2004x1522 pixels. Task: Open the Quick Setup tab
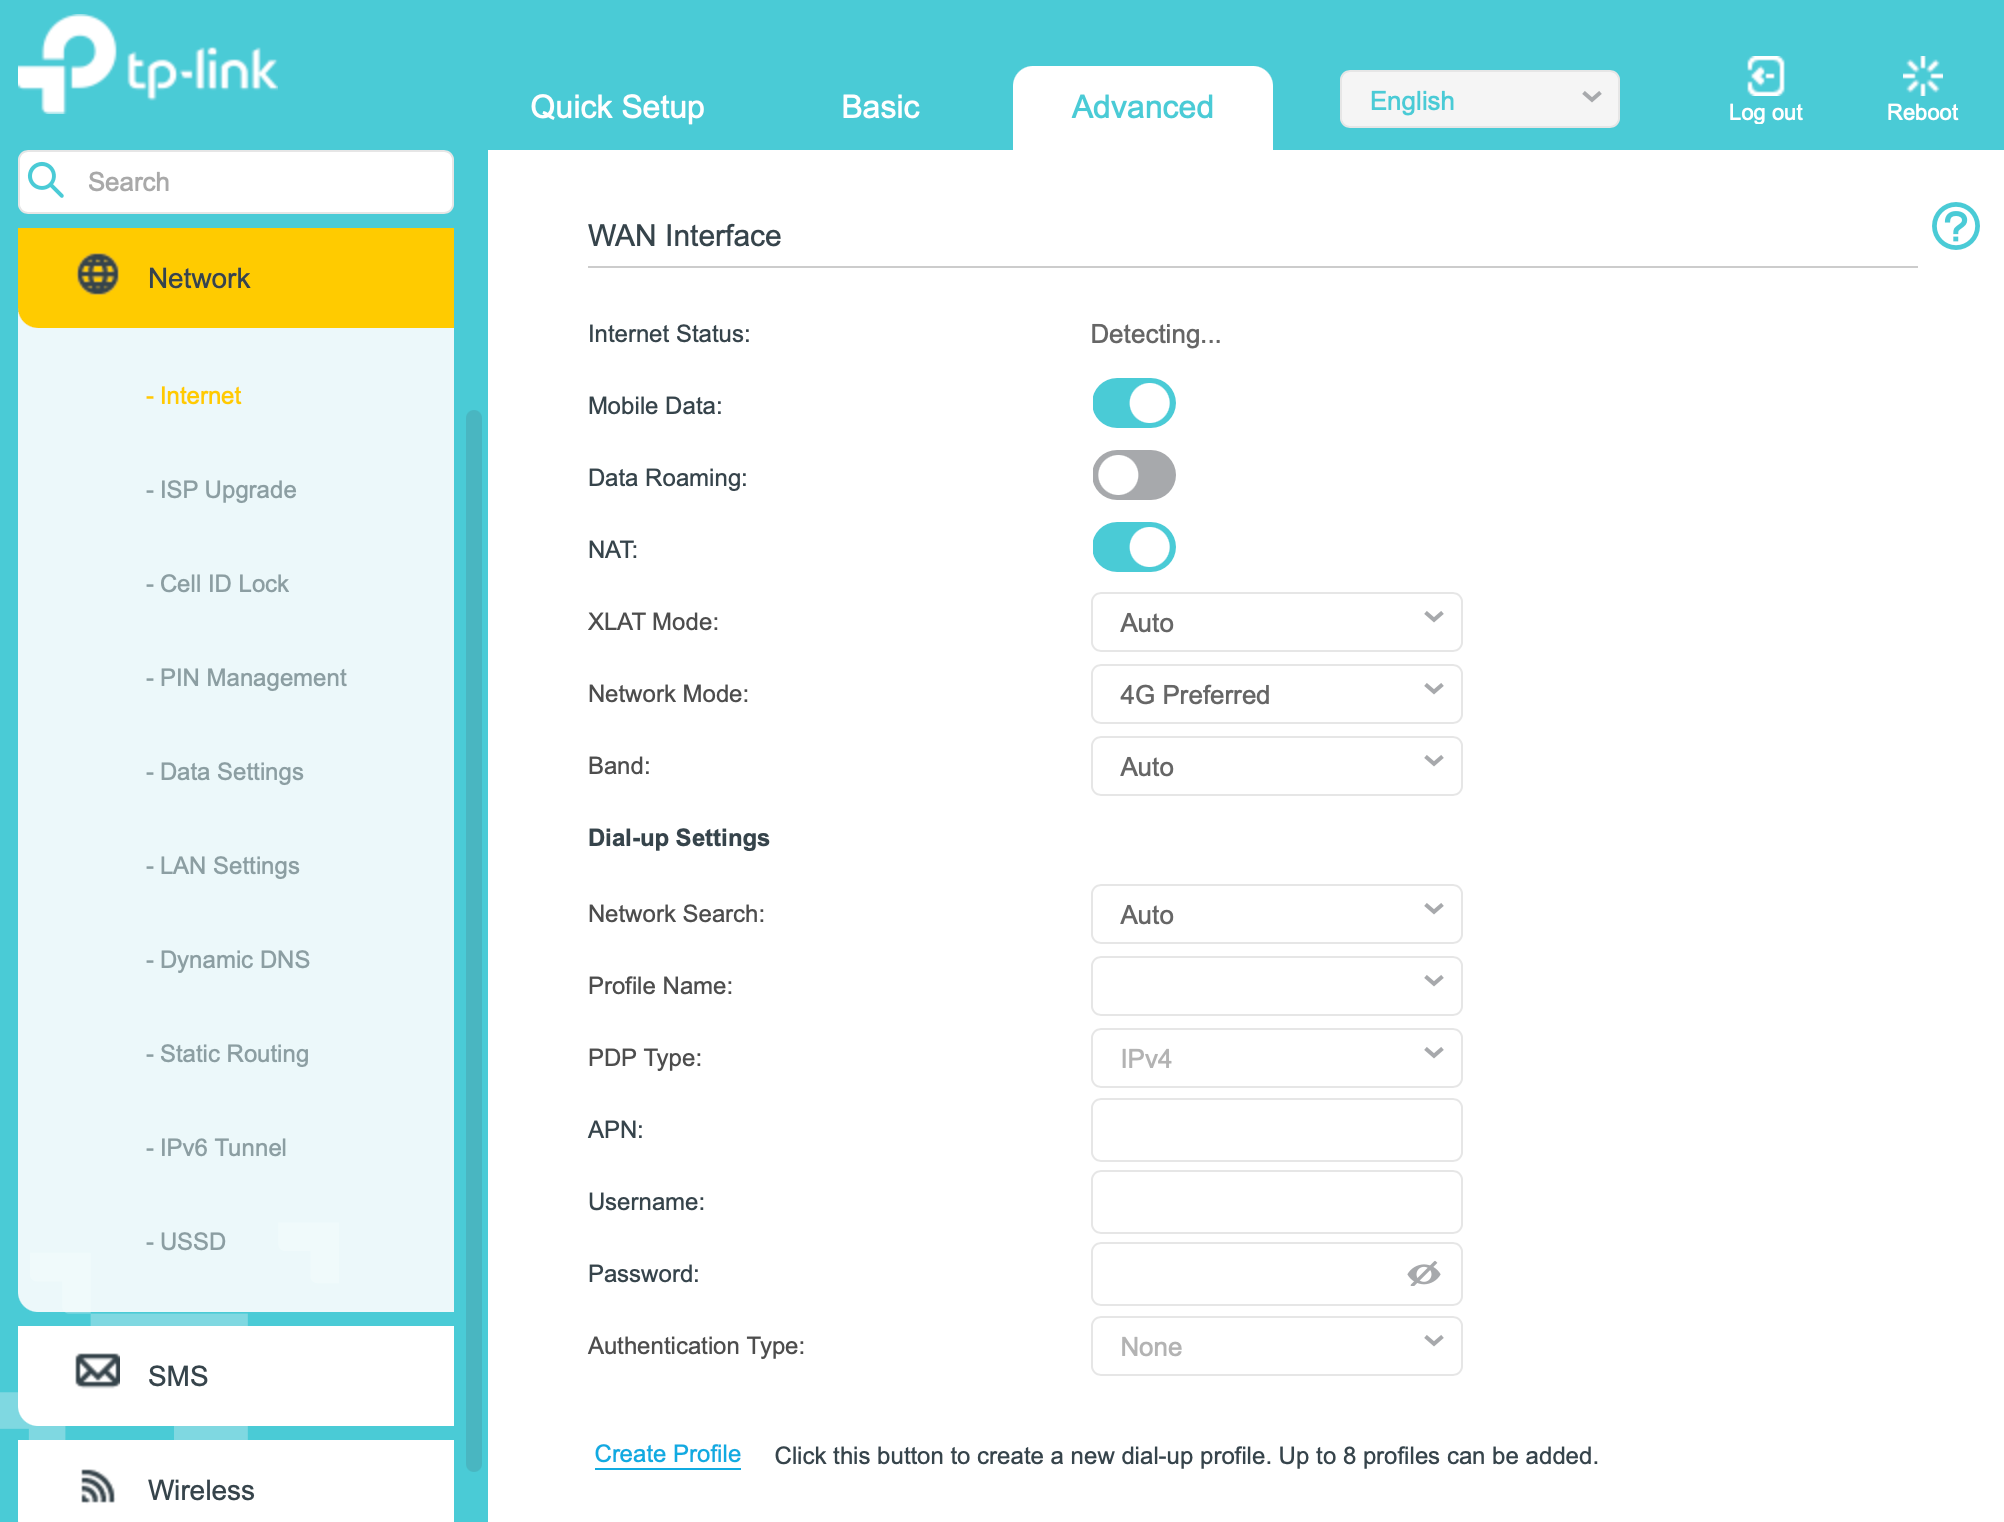[x=617, y=106]
